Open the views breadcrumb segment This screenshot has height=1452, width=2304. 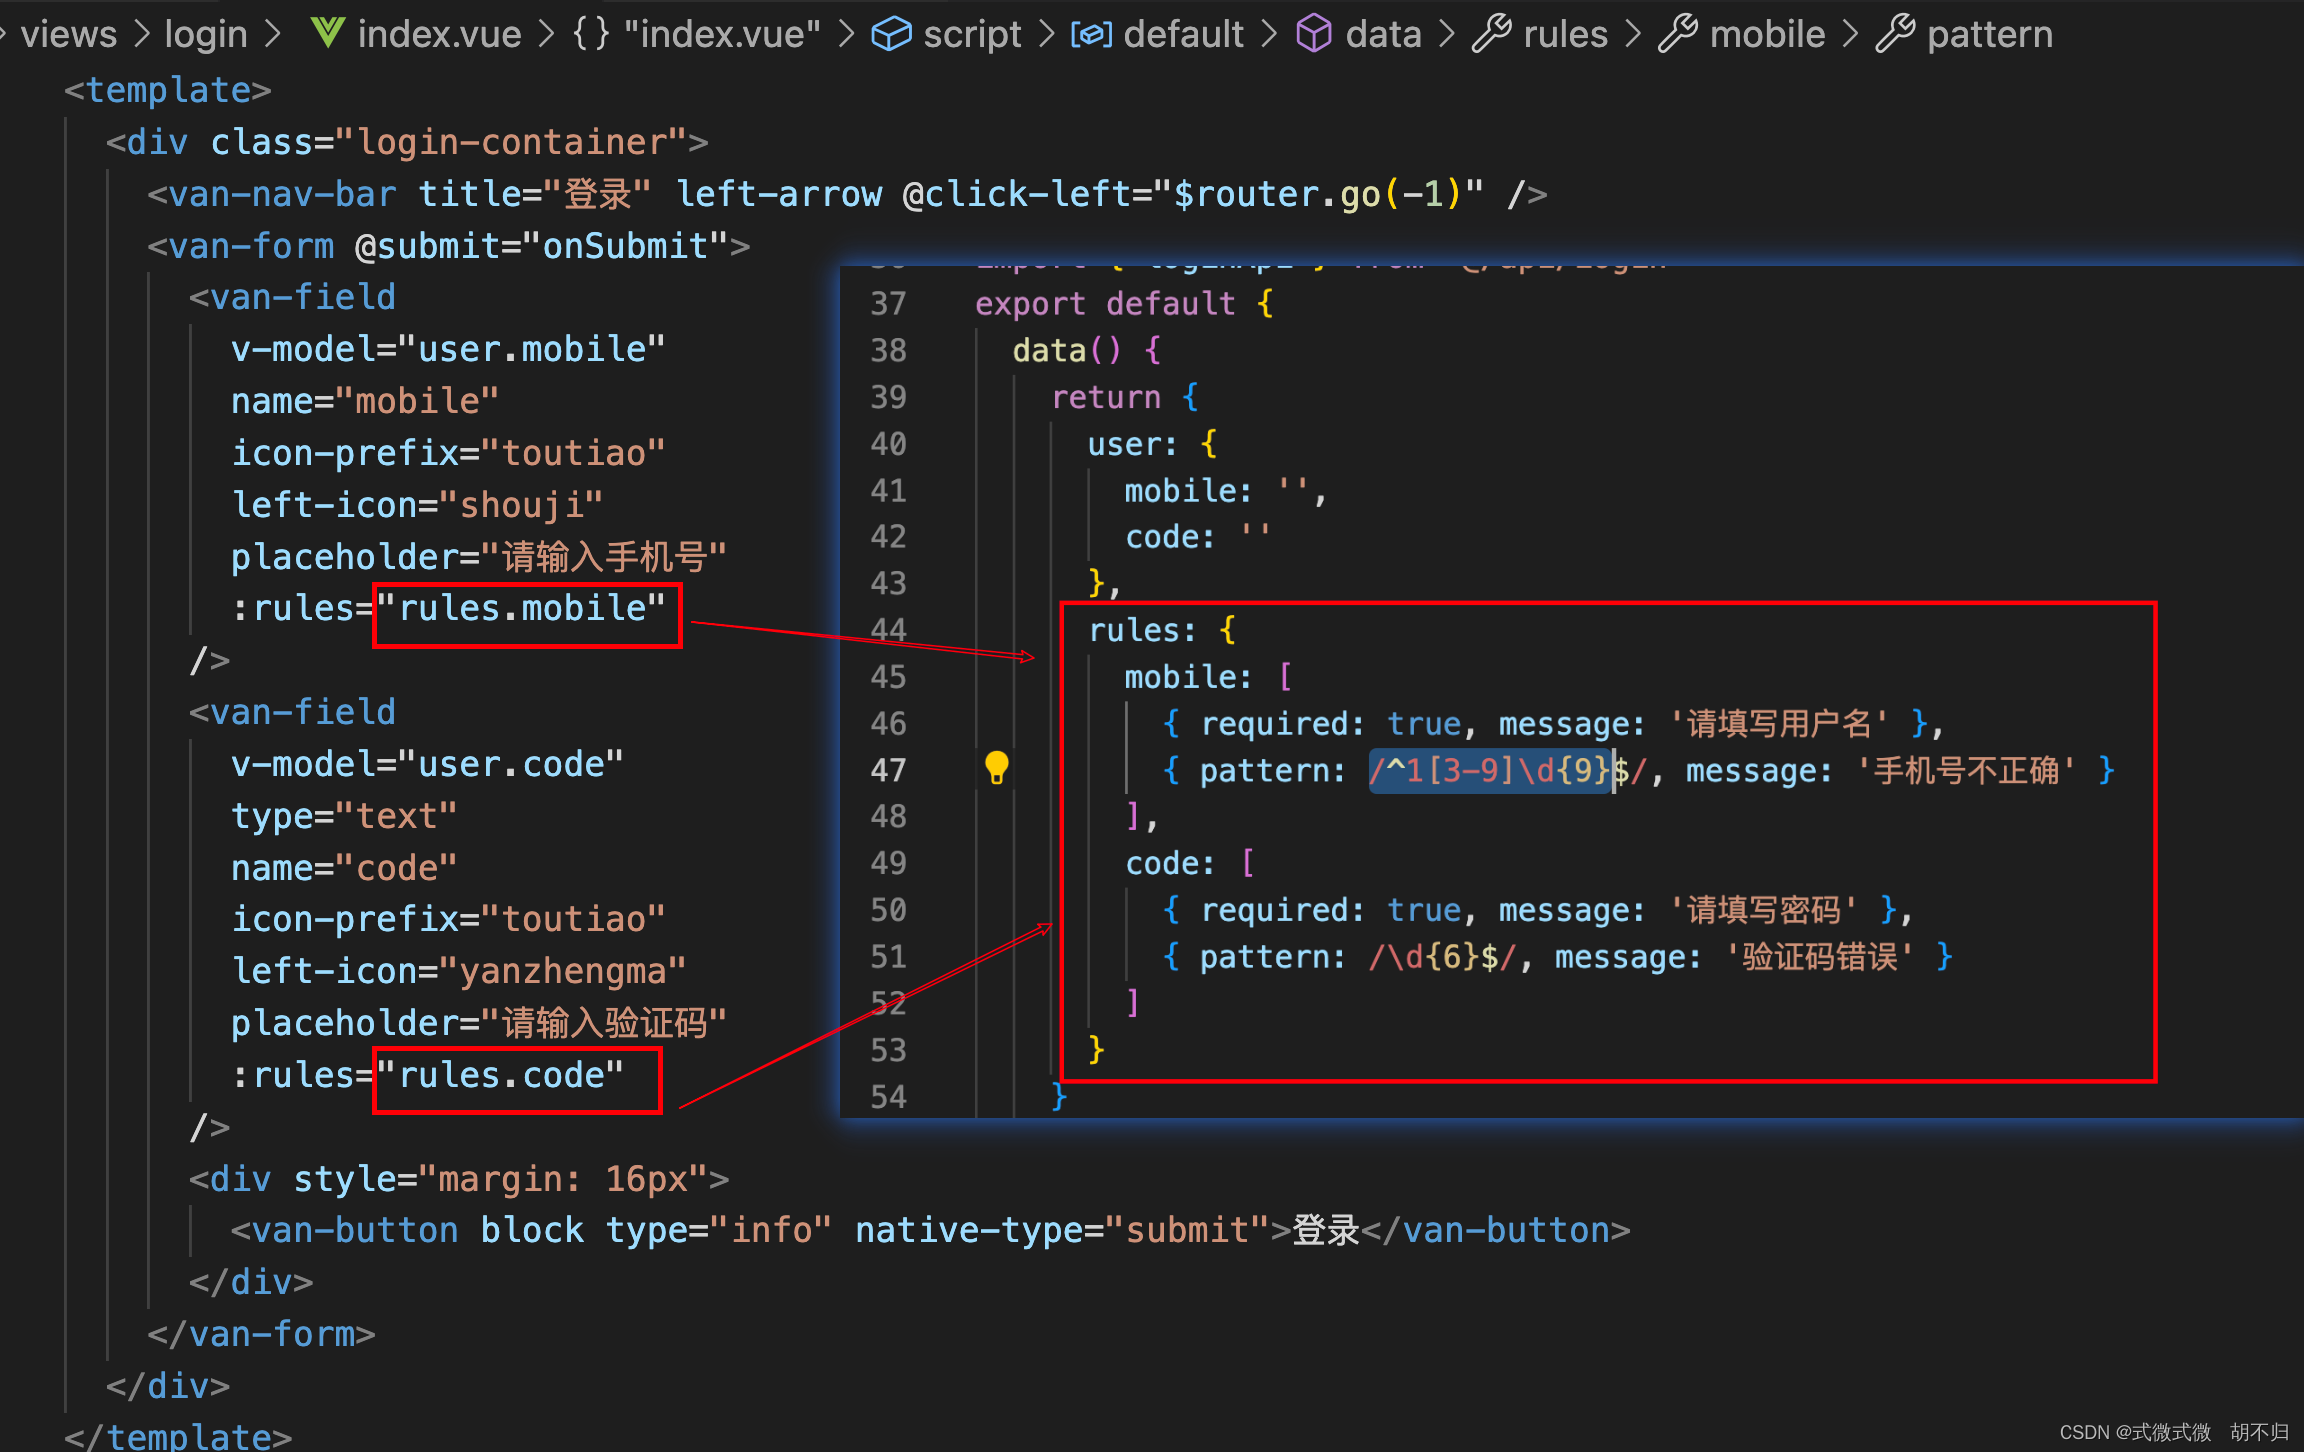point(69,34)
